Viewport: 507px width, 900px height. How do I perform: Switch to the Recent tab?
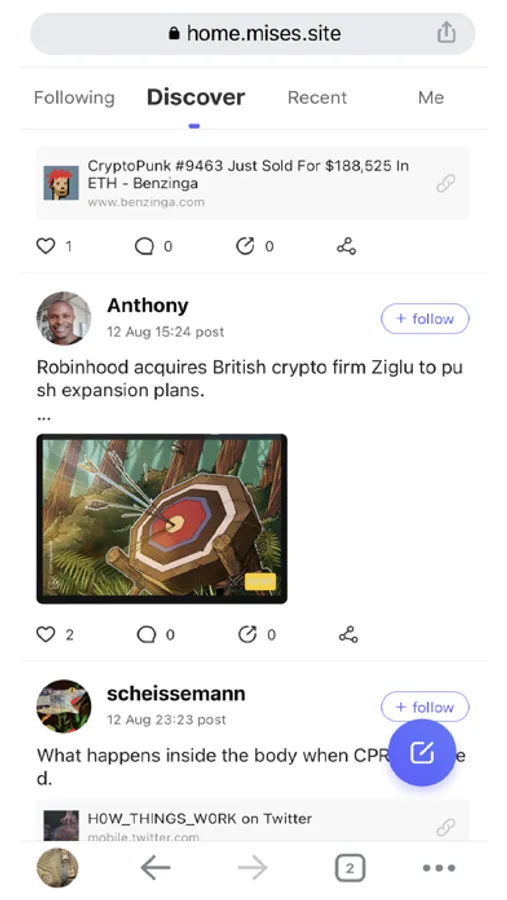point(317,98)
